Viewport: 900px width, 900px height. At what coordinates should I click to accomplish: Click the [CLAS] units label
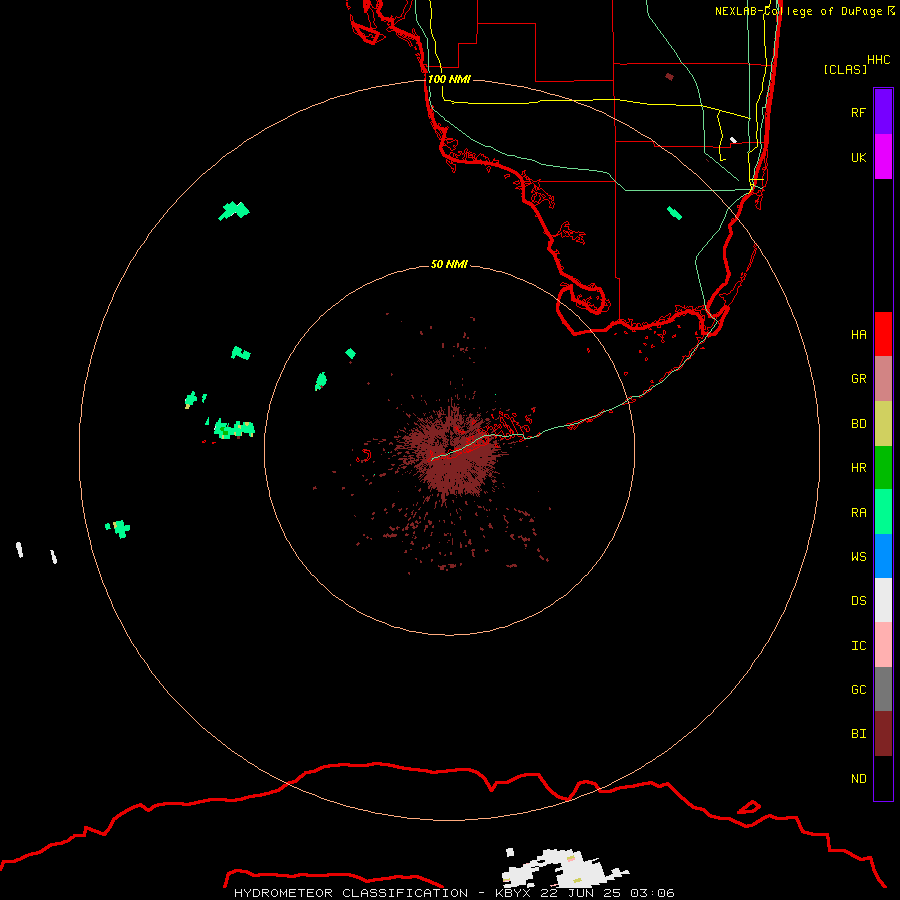[845, 69]
